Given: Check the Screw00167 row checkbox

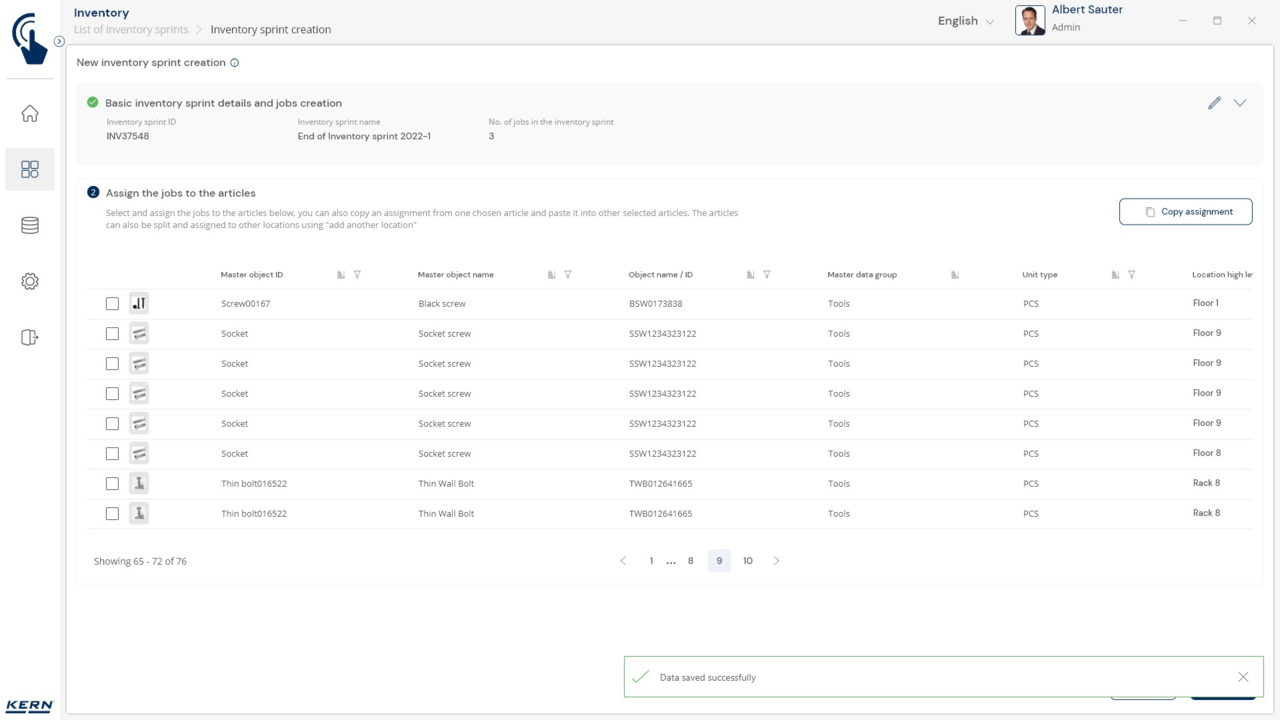Looking at the screenshot, I should tap(112, 304).
